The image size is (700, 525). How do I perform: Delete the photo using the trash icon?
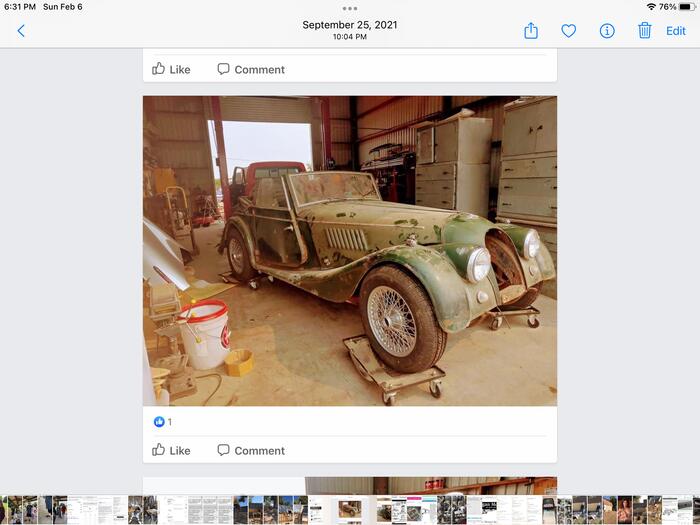click(644, 31)
